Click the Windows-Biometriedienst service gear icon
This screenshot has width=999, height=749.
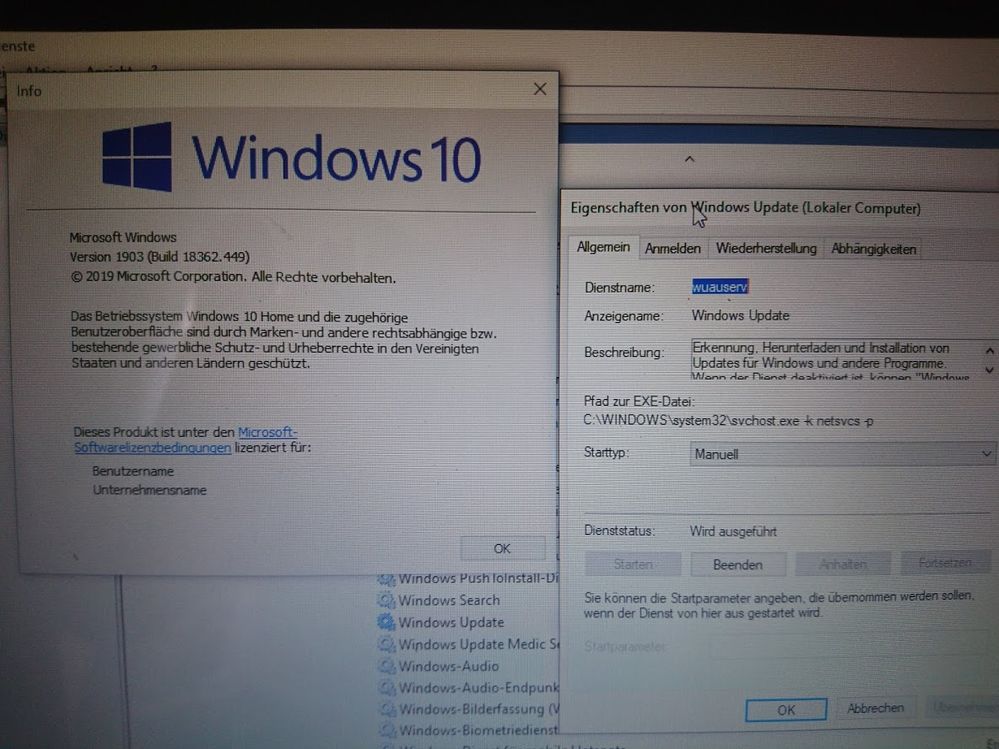(x=386, y=731)
